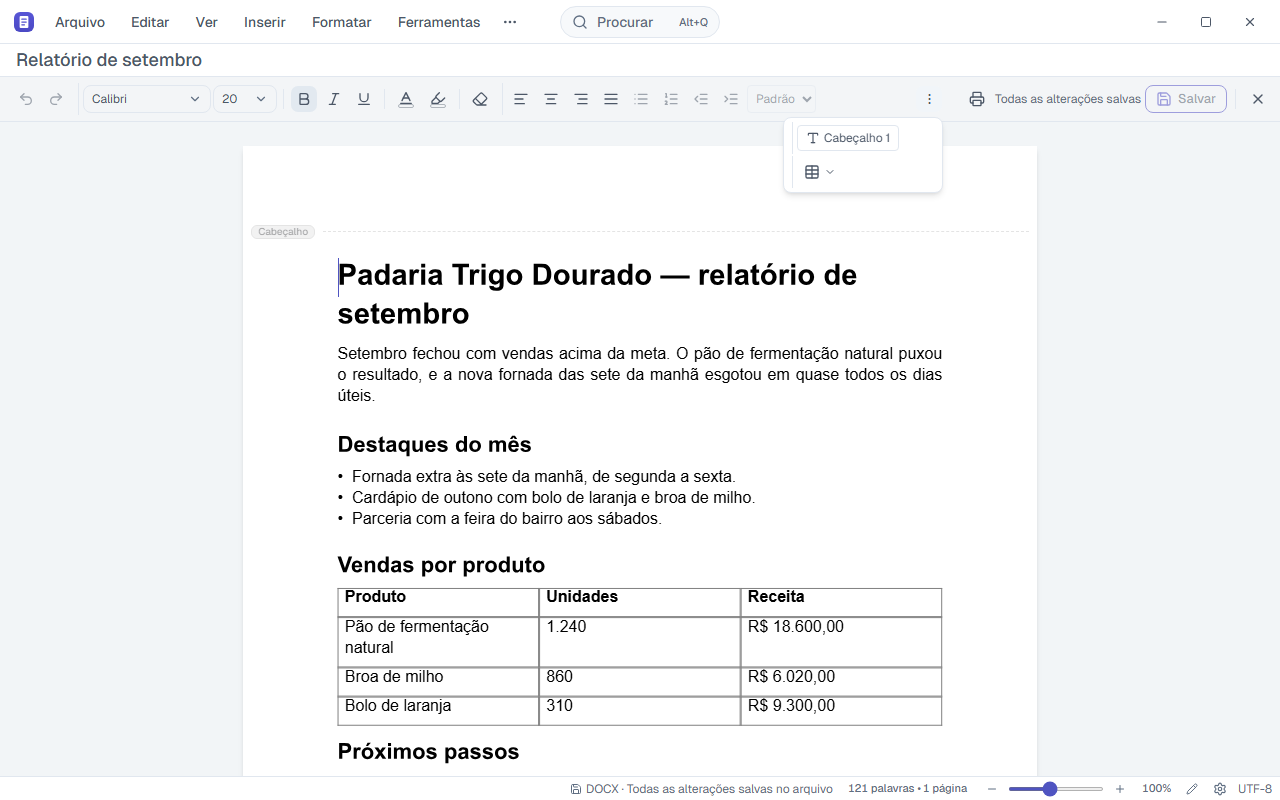Click the 310 units cell
The width and height of the screenshot is (1280, 800).
(x=640, y=711)
